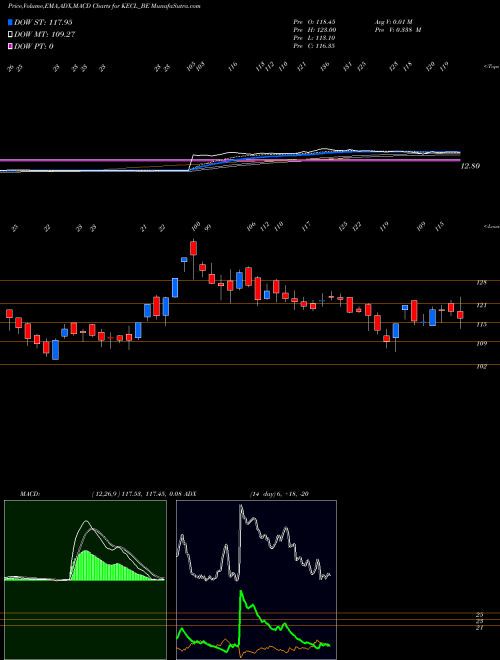
Task: Open the MACD histogram panel
Action: pos(85,580)
